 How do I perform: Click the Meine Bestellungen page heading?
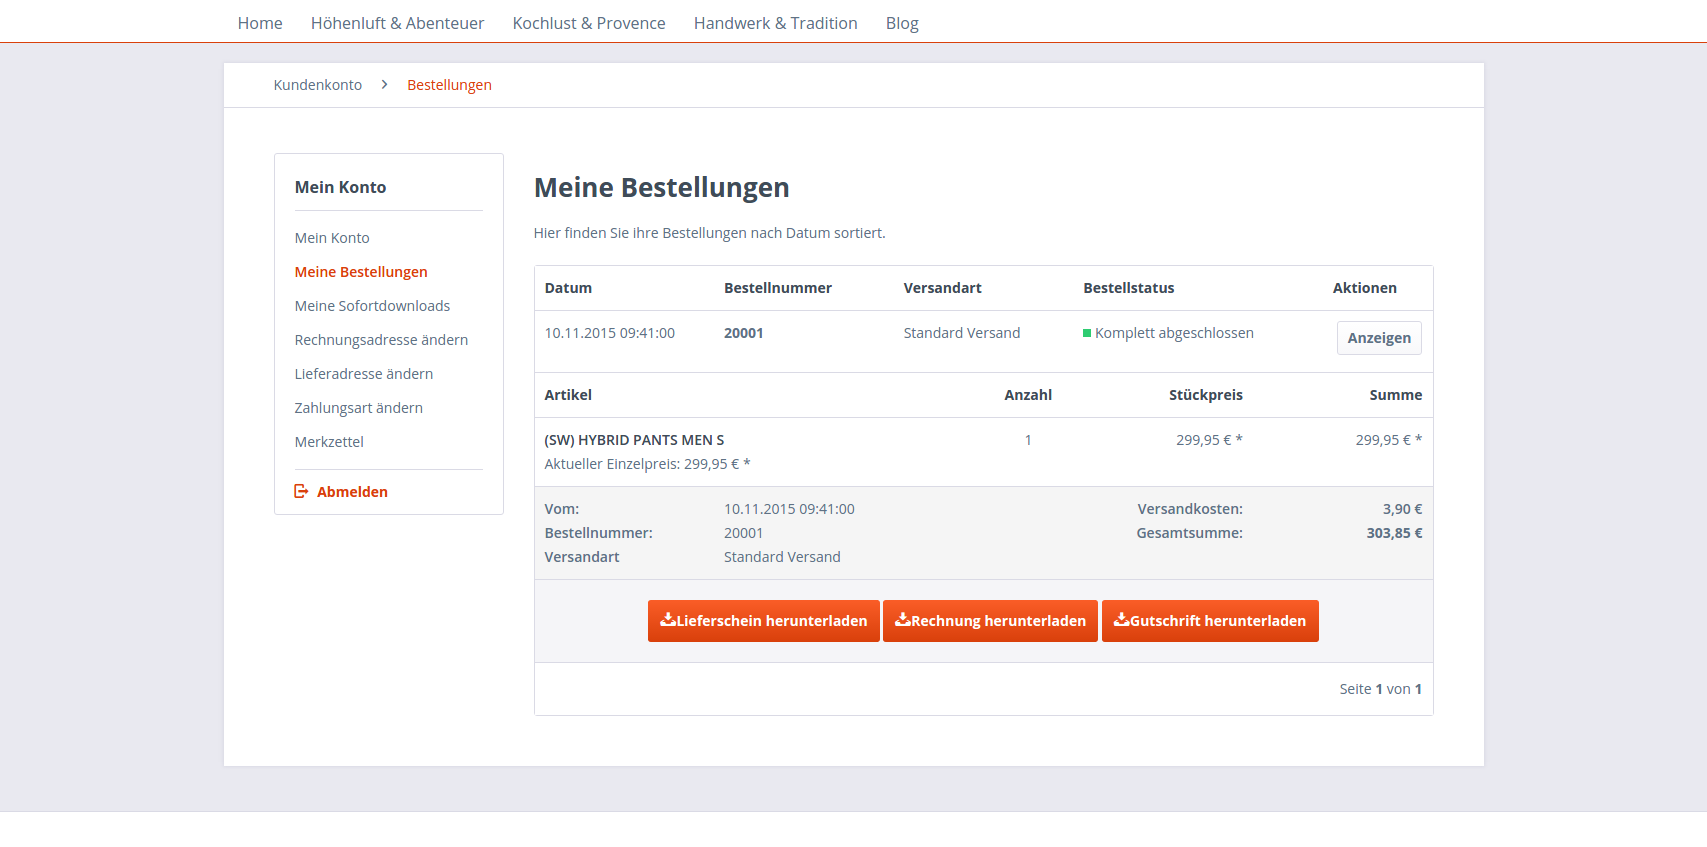tap(661, 188)
